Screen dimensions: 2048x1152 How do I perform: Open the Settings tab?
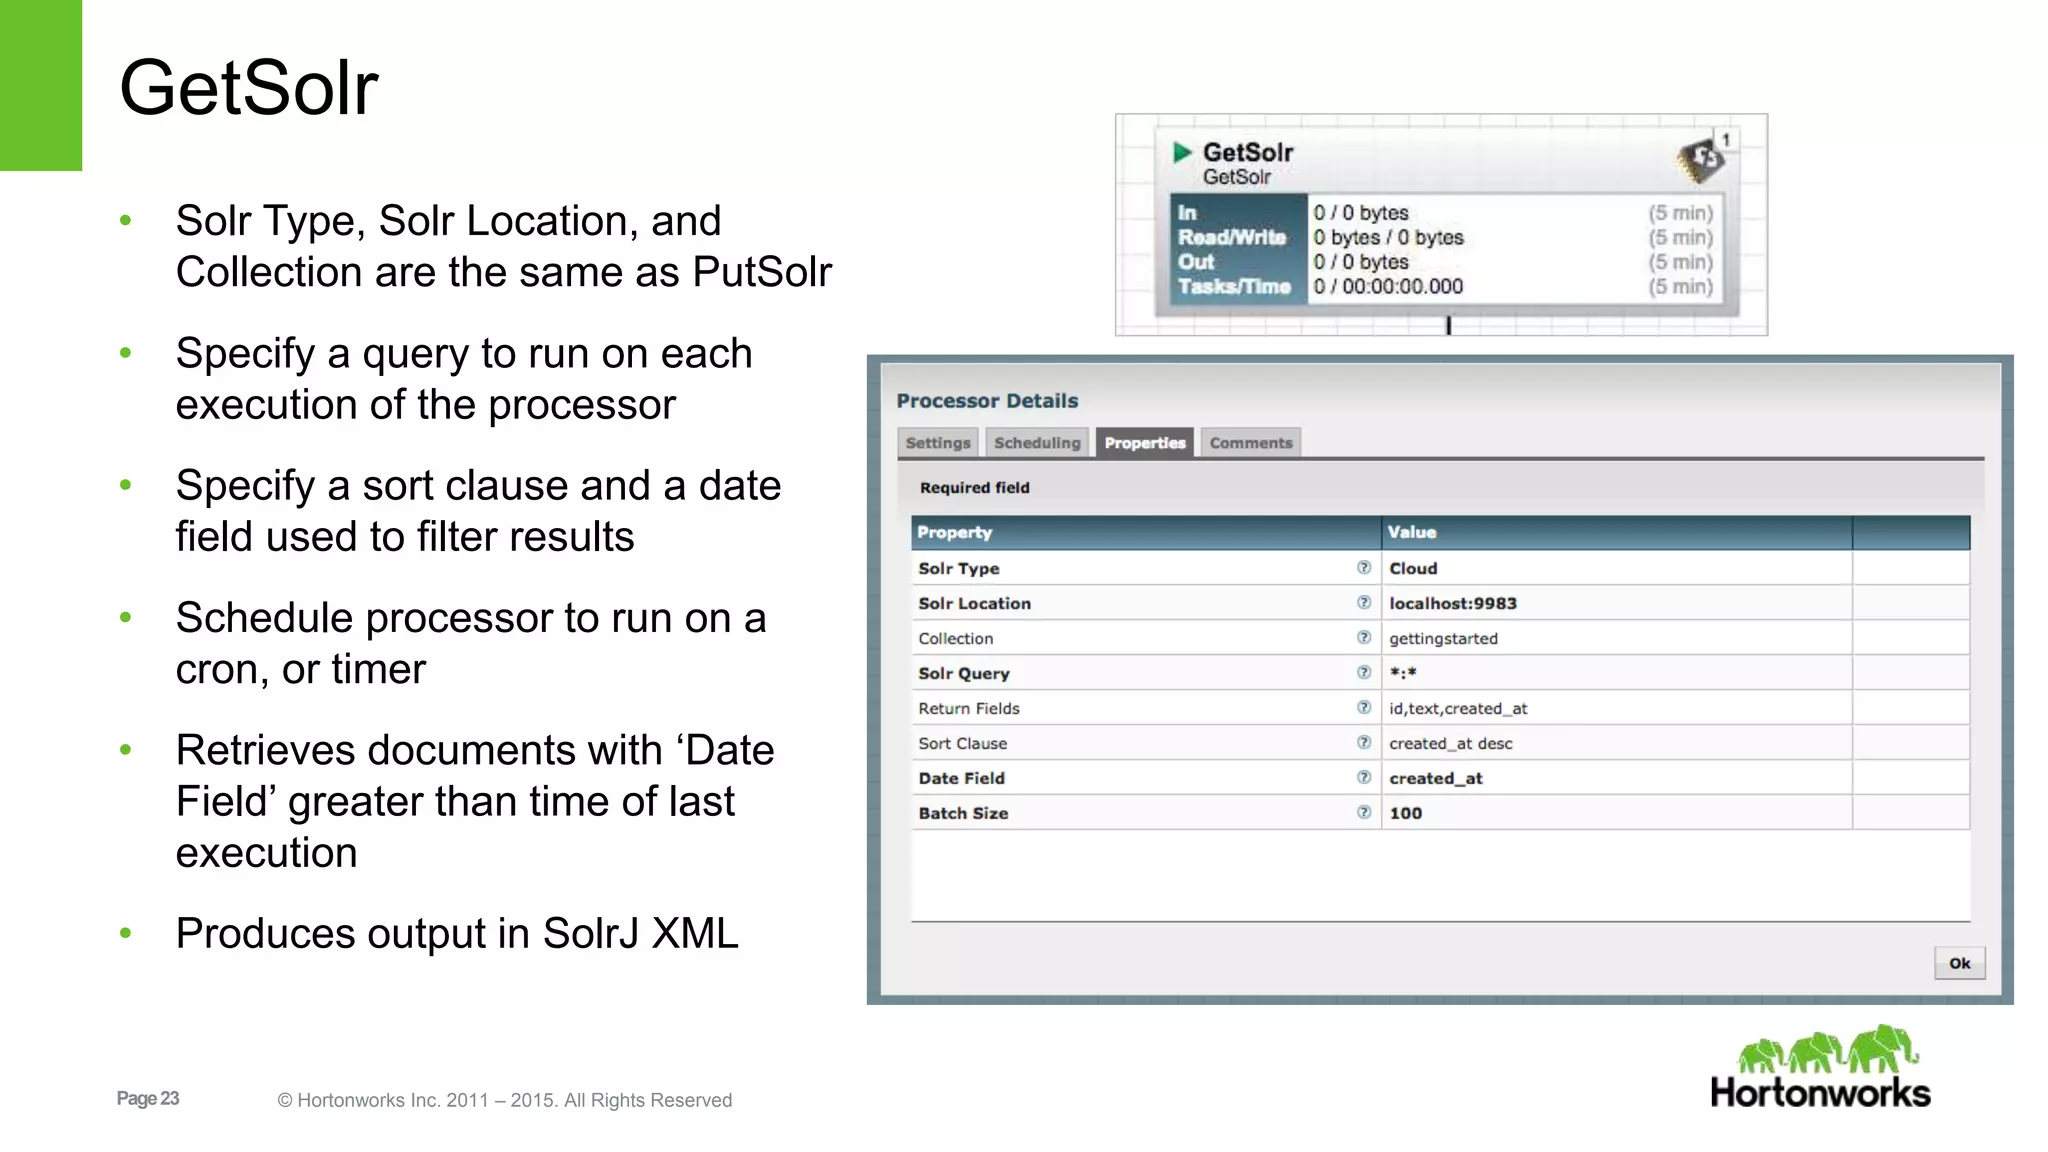click(x=937, y=443)
